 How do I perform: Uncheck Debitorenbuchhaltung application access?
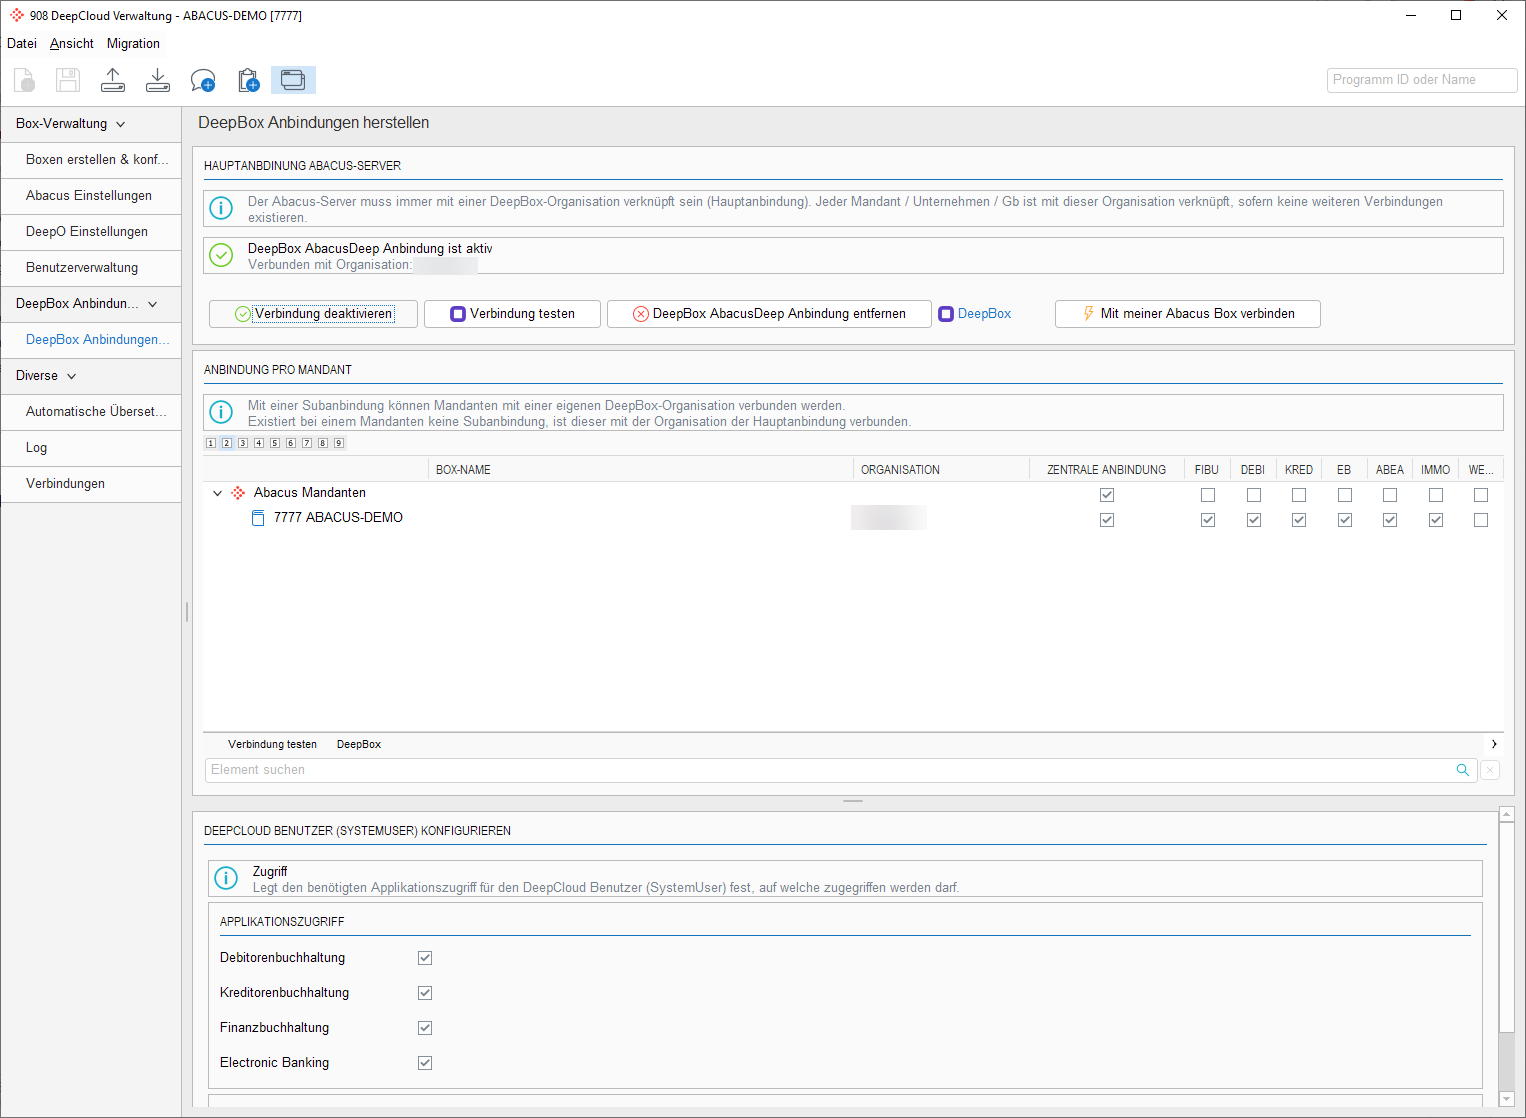[425, 958]
